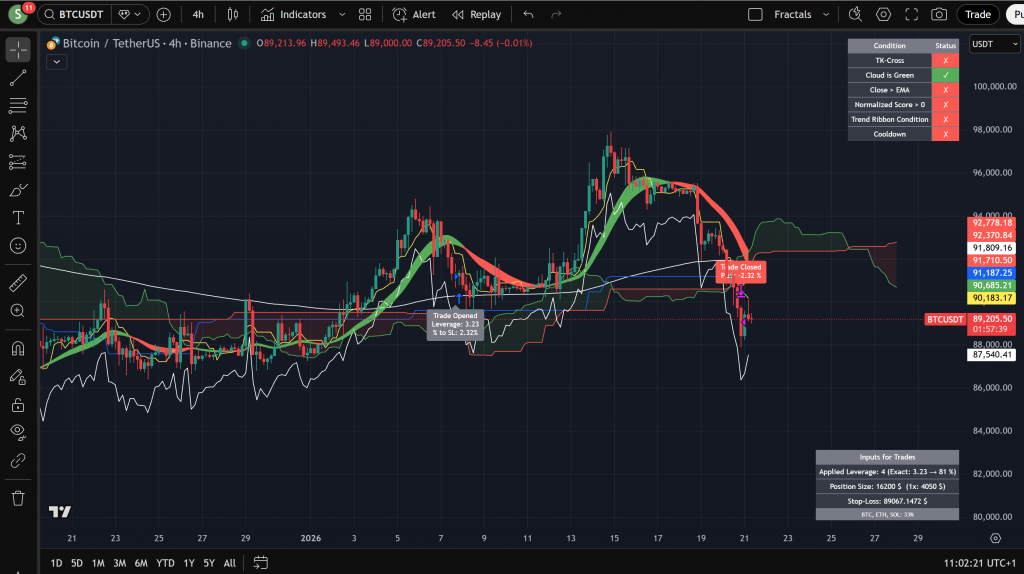
Task: Collapse the indicator legend chevron
Action: pyautogui.click(x=55, y=61)
